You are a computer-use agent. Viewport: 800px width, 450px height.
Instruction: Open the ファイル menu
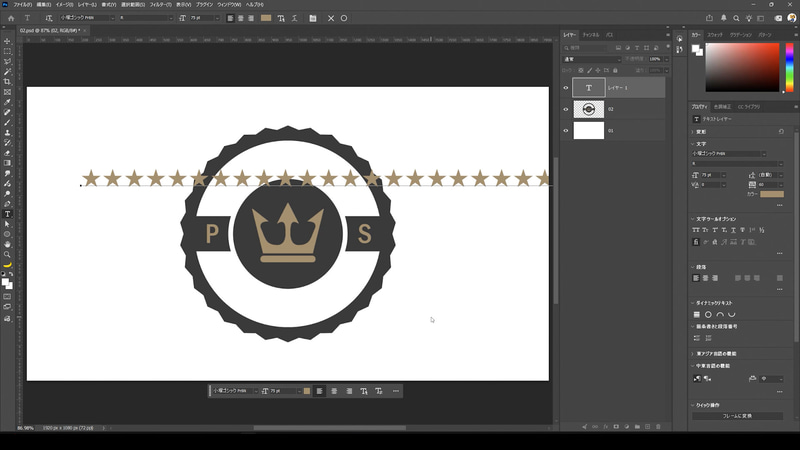(22, 5)
